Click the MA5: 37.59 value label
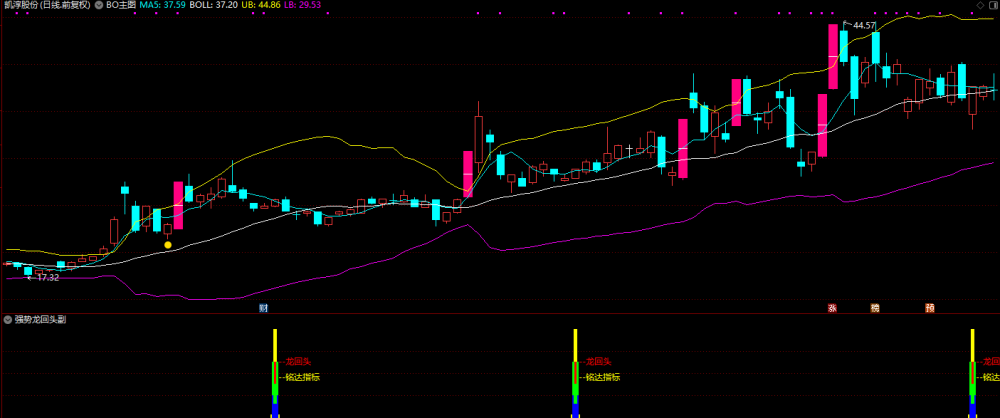 tap(161, 4)
